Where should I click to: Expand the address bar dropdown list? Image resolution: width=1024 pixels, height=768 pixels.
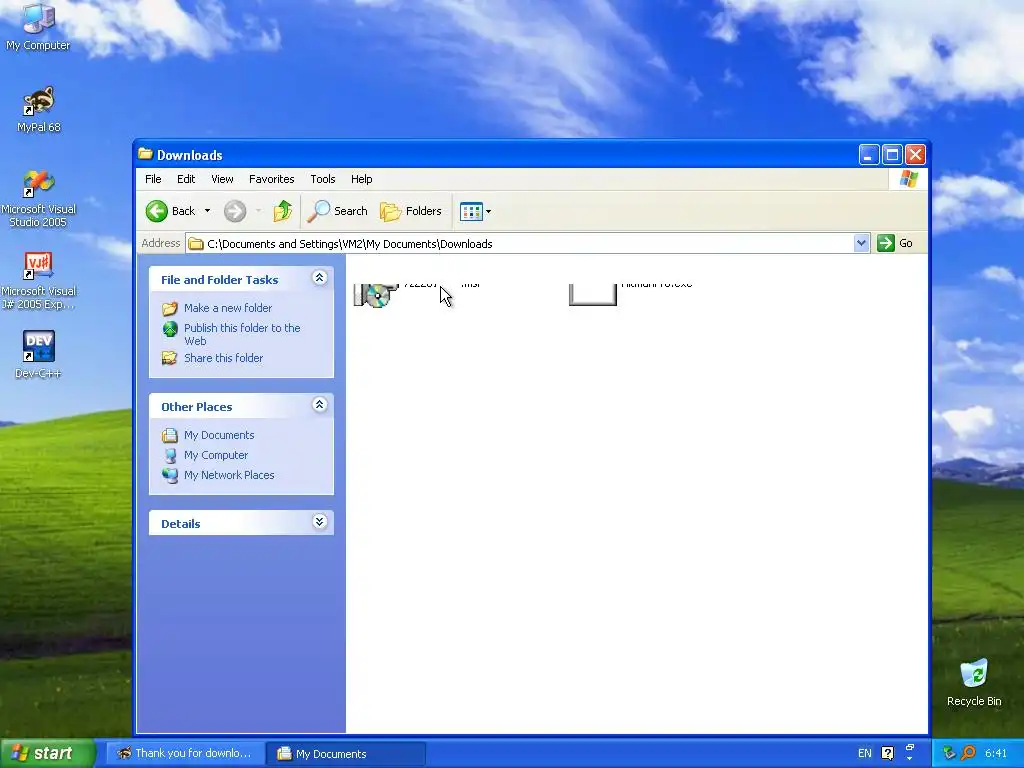tap(861, 244)
